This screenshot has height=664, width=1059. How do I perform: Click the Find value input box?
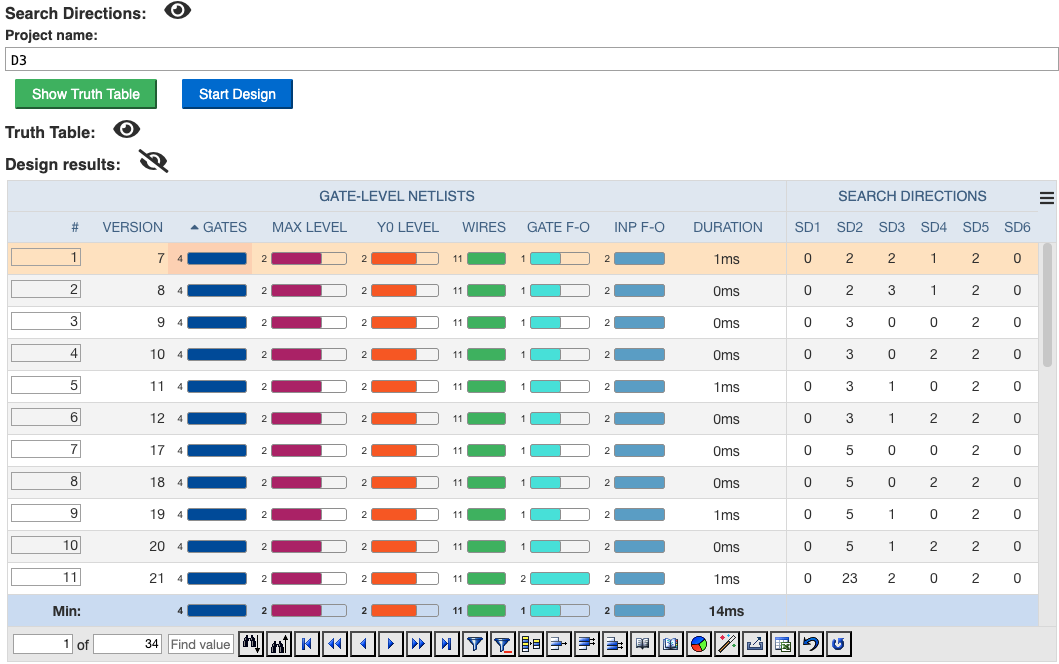[x=201, y=644]
